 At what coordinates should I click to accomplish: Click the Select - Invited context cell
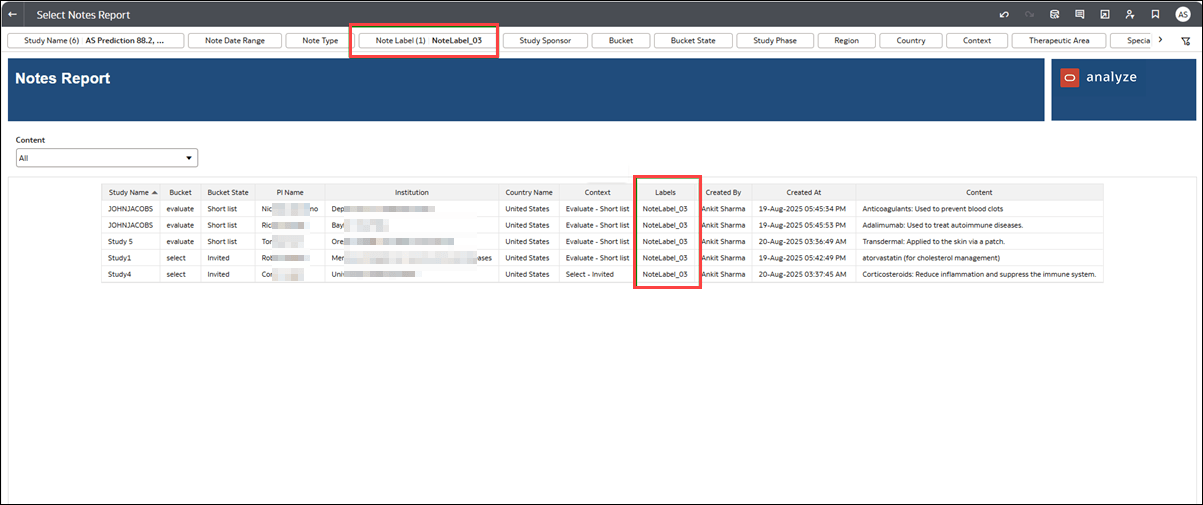pos(597,274)
